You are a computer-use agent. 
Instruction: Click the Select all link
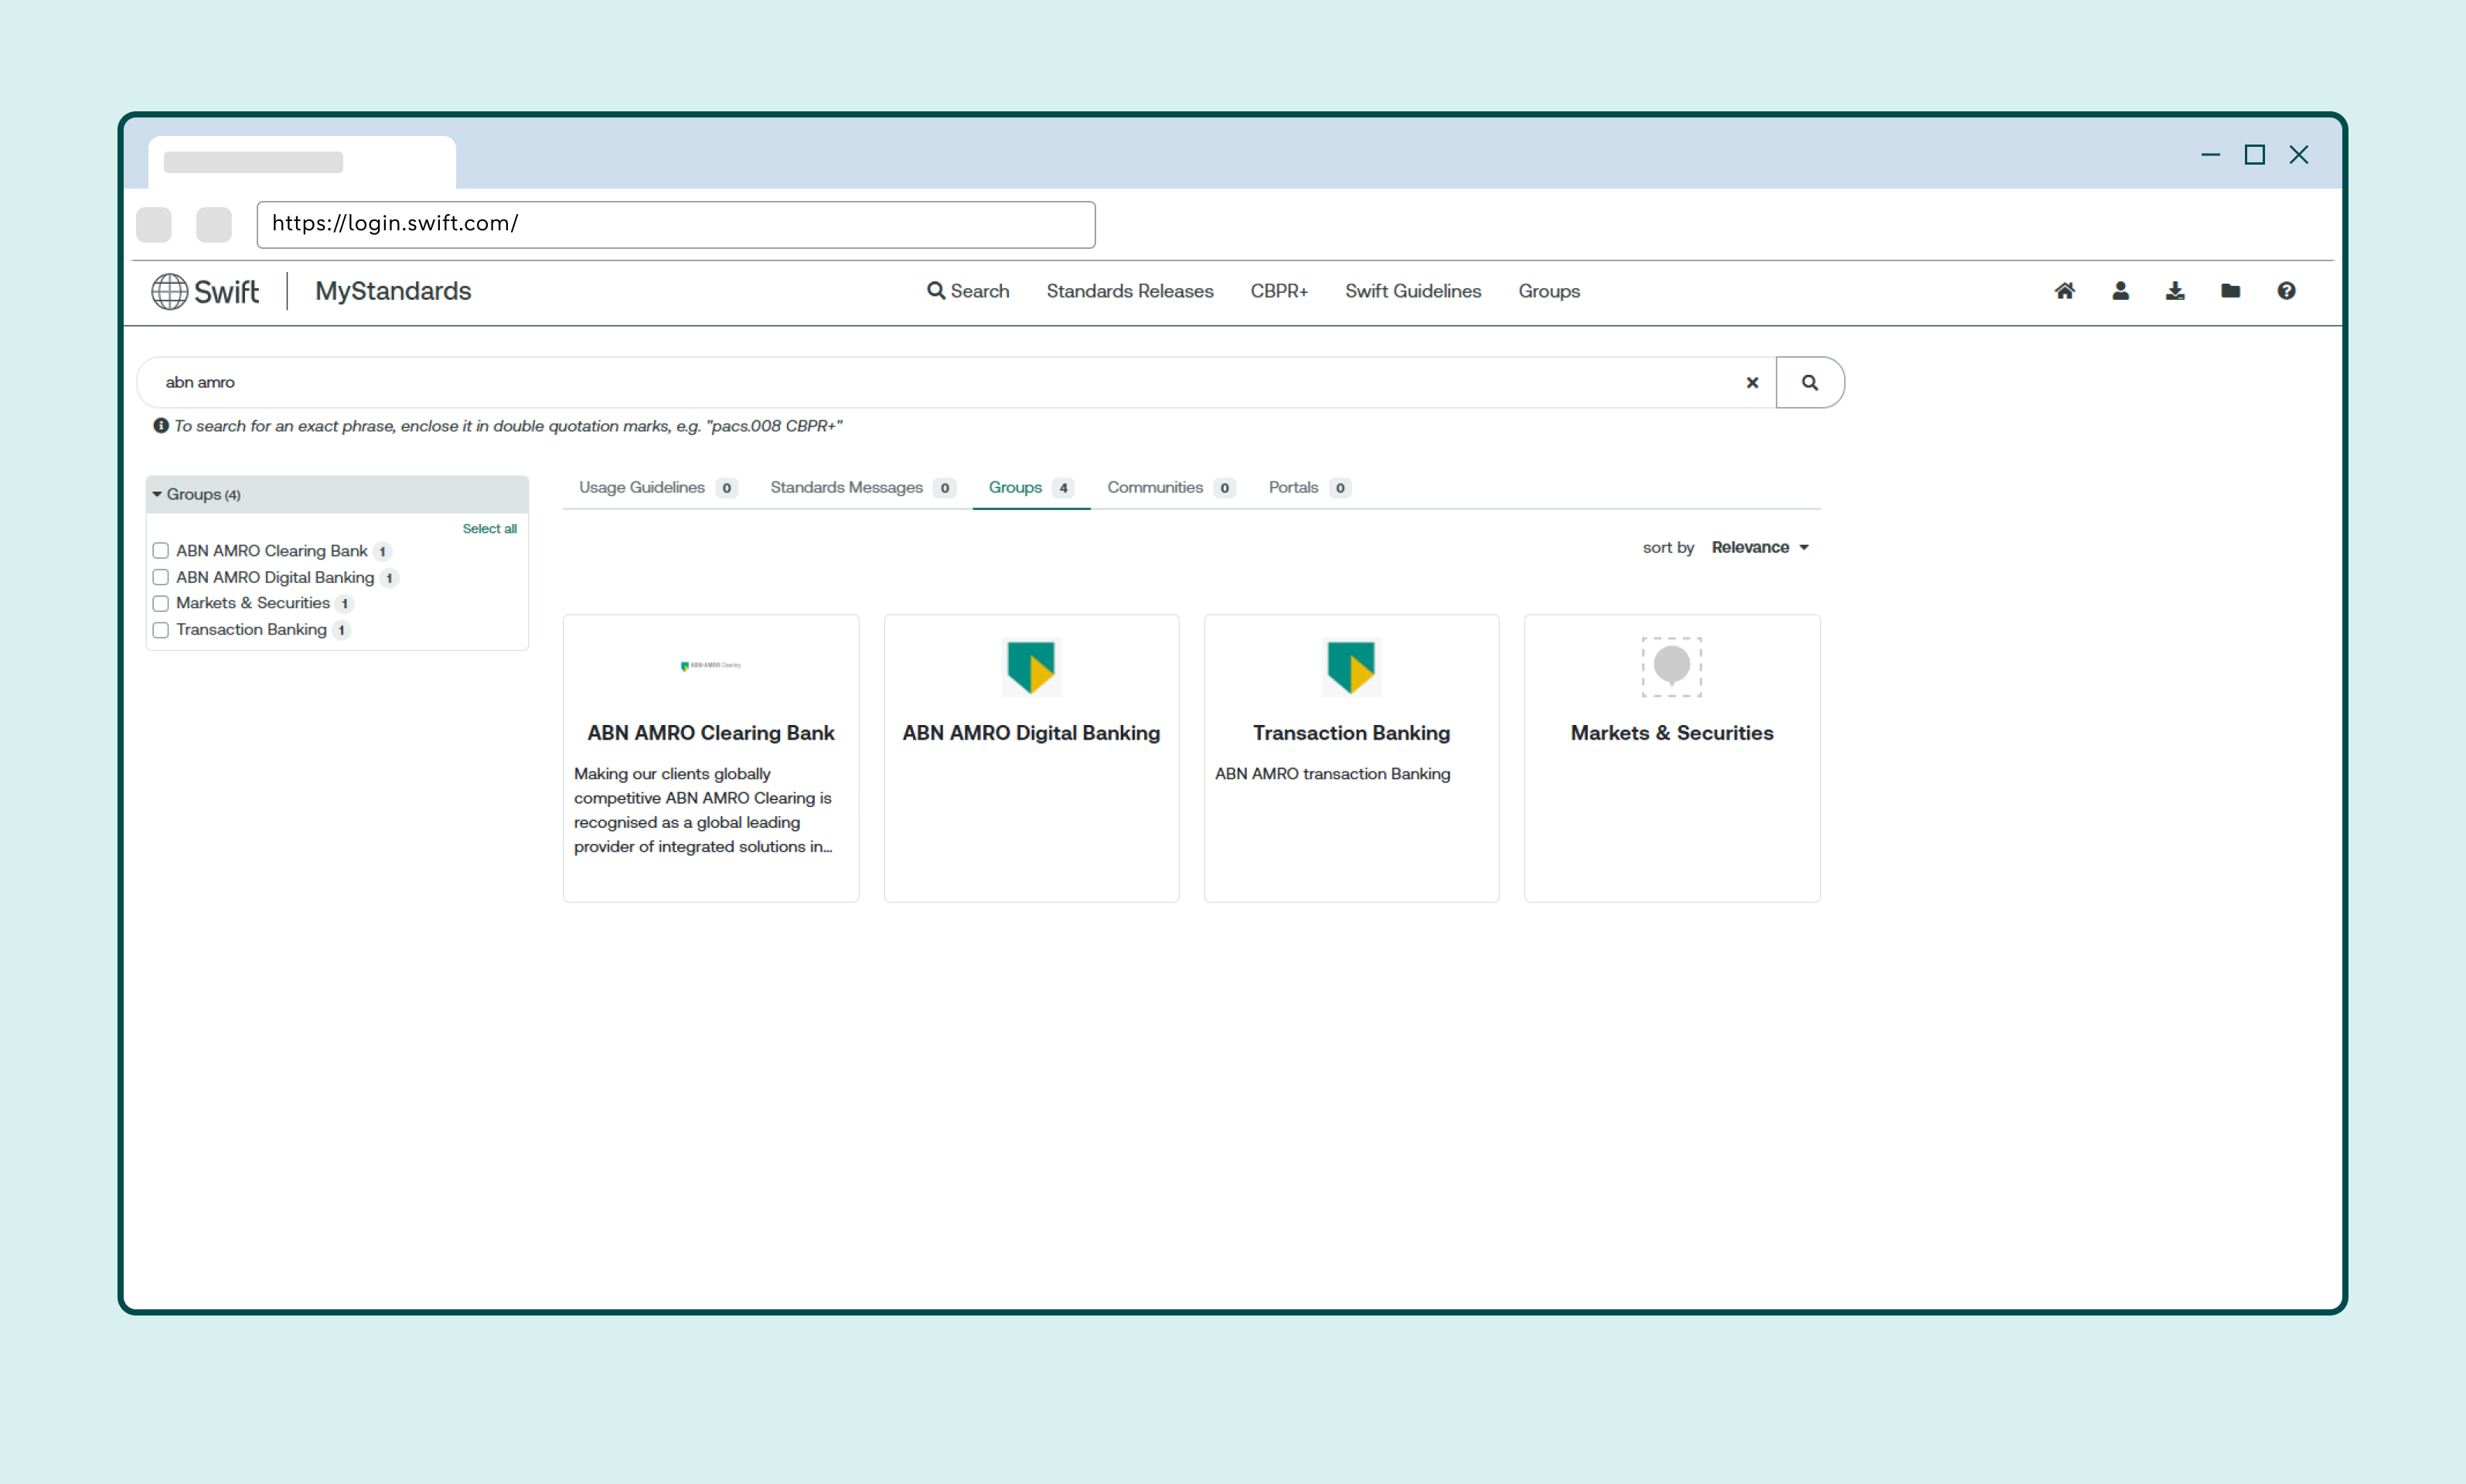(489, 528)
